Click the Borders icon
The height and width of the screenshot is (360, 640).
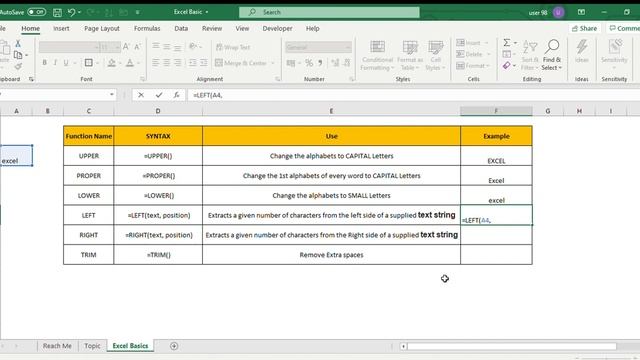(x=88, y=63)
